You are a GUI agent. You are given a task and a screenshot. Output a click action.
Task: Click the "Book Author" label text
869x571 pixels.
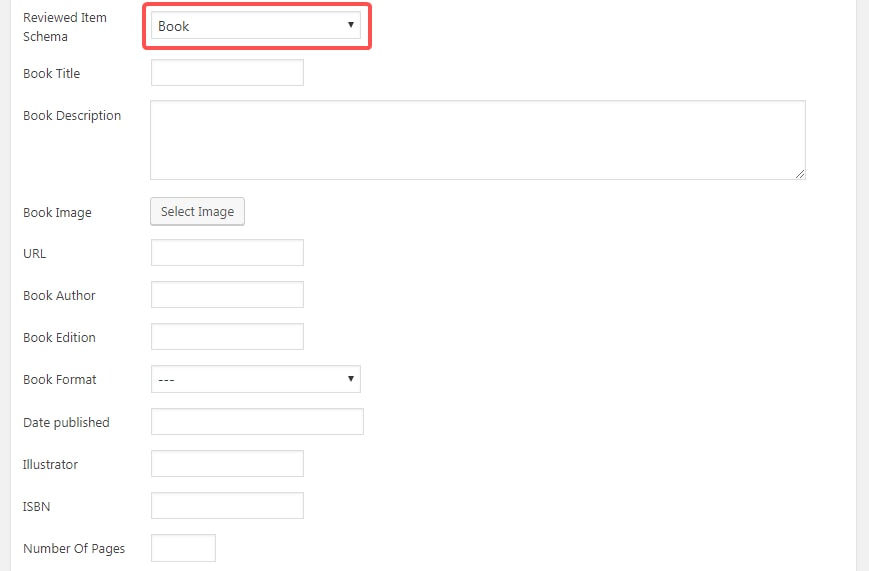click(59, 295)
